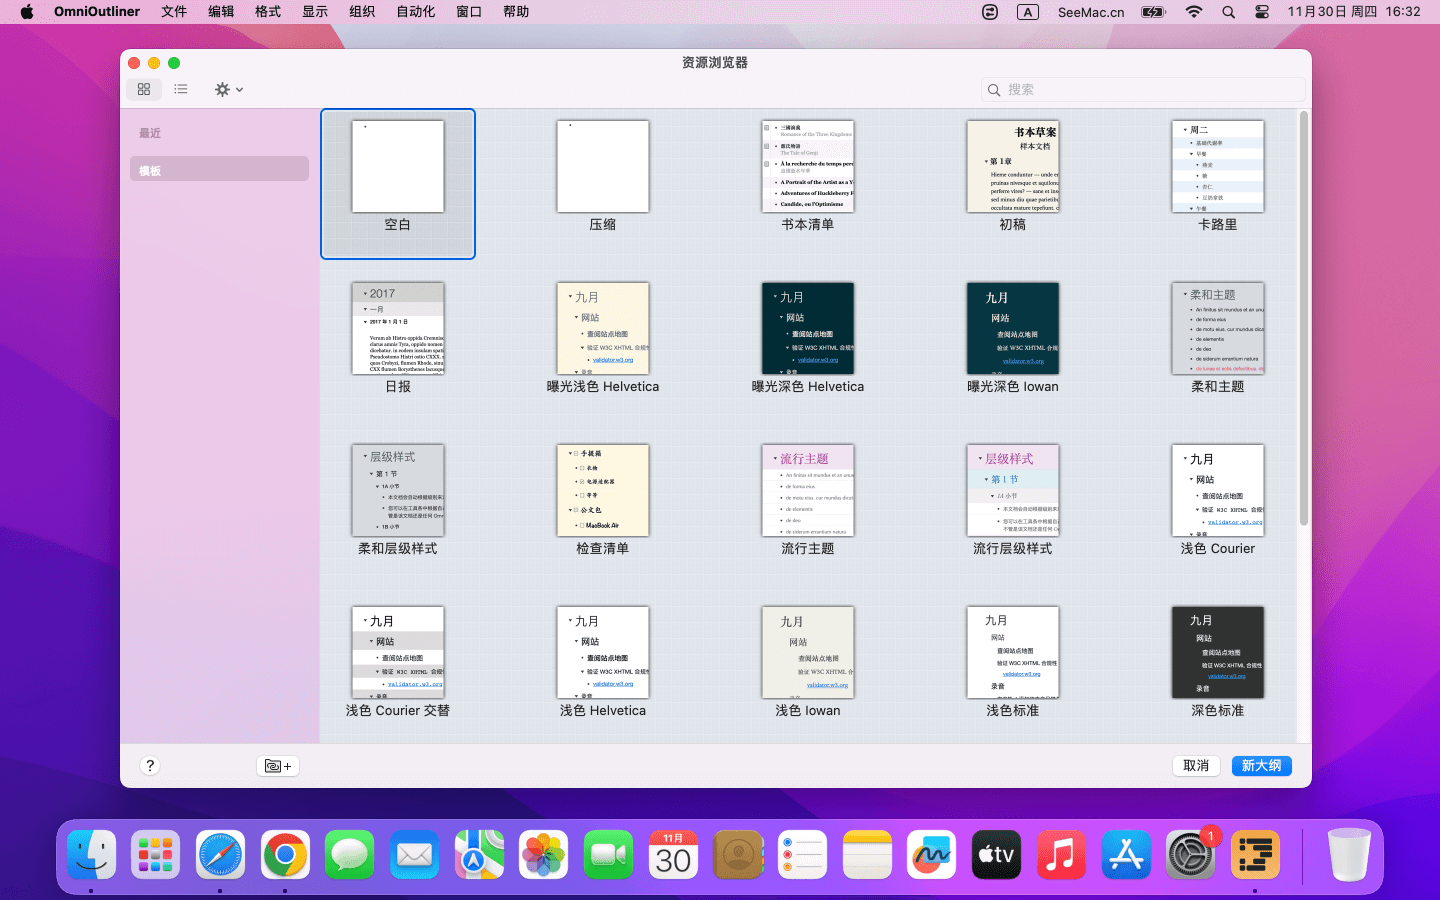Select the 曝光浅色 Helvetica template
The width and height of the screenshot is (1440, 900).
(603, 328)
